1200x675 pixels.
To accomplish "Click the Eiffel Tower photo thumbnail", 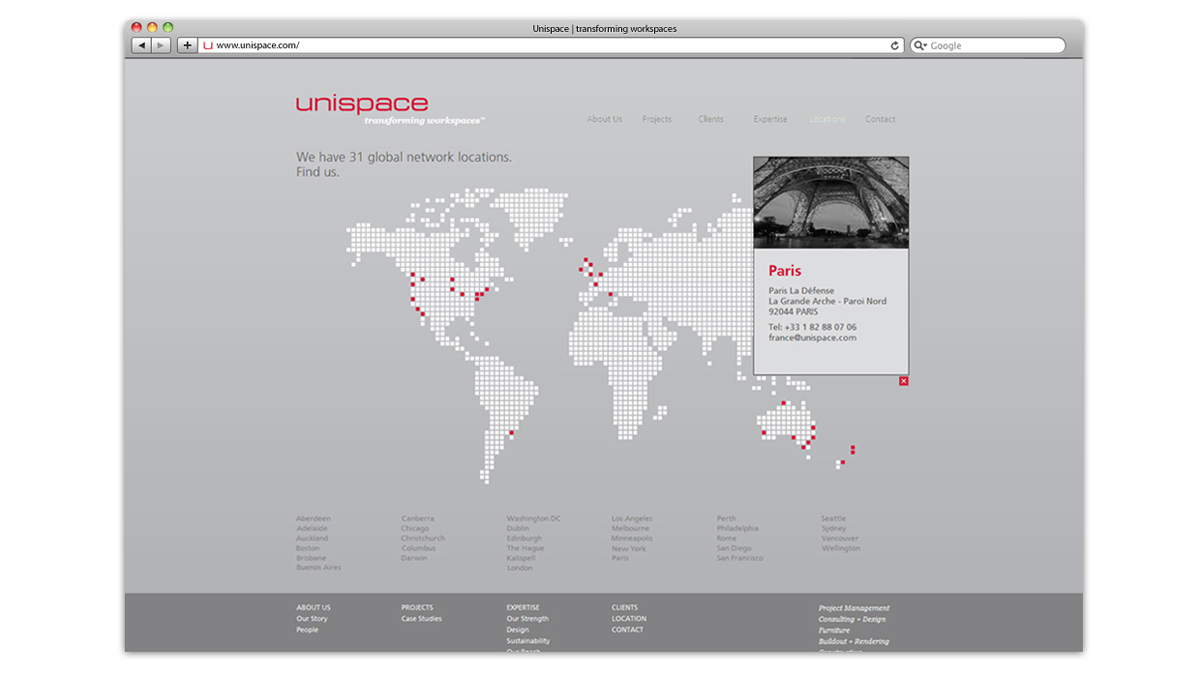I will click(x=831, y=202).
